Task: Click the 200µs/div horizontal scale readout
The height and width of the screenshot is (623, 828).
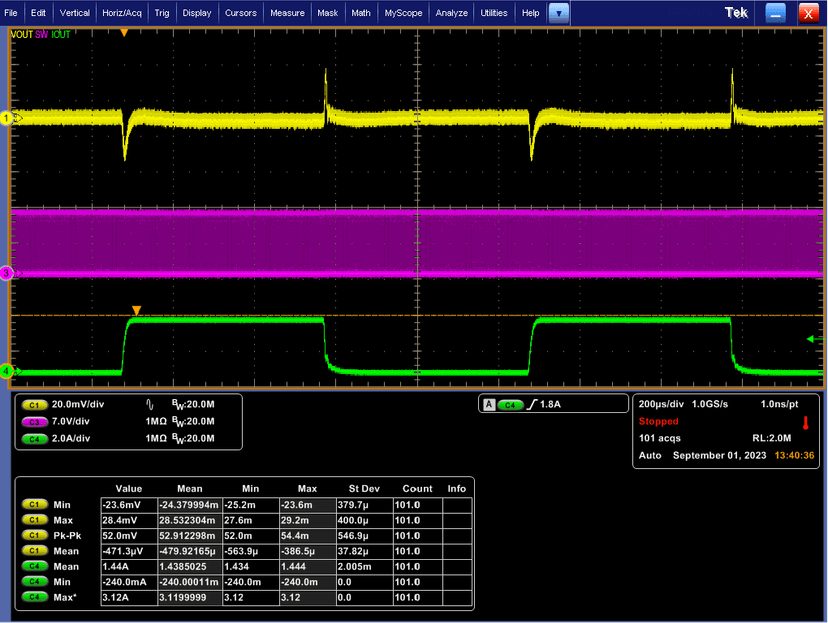Action: tap(661, 404)
